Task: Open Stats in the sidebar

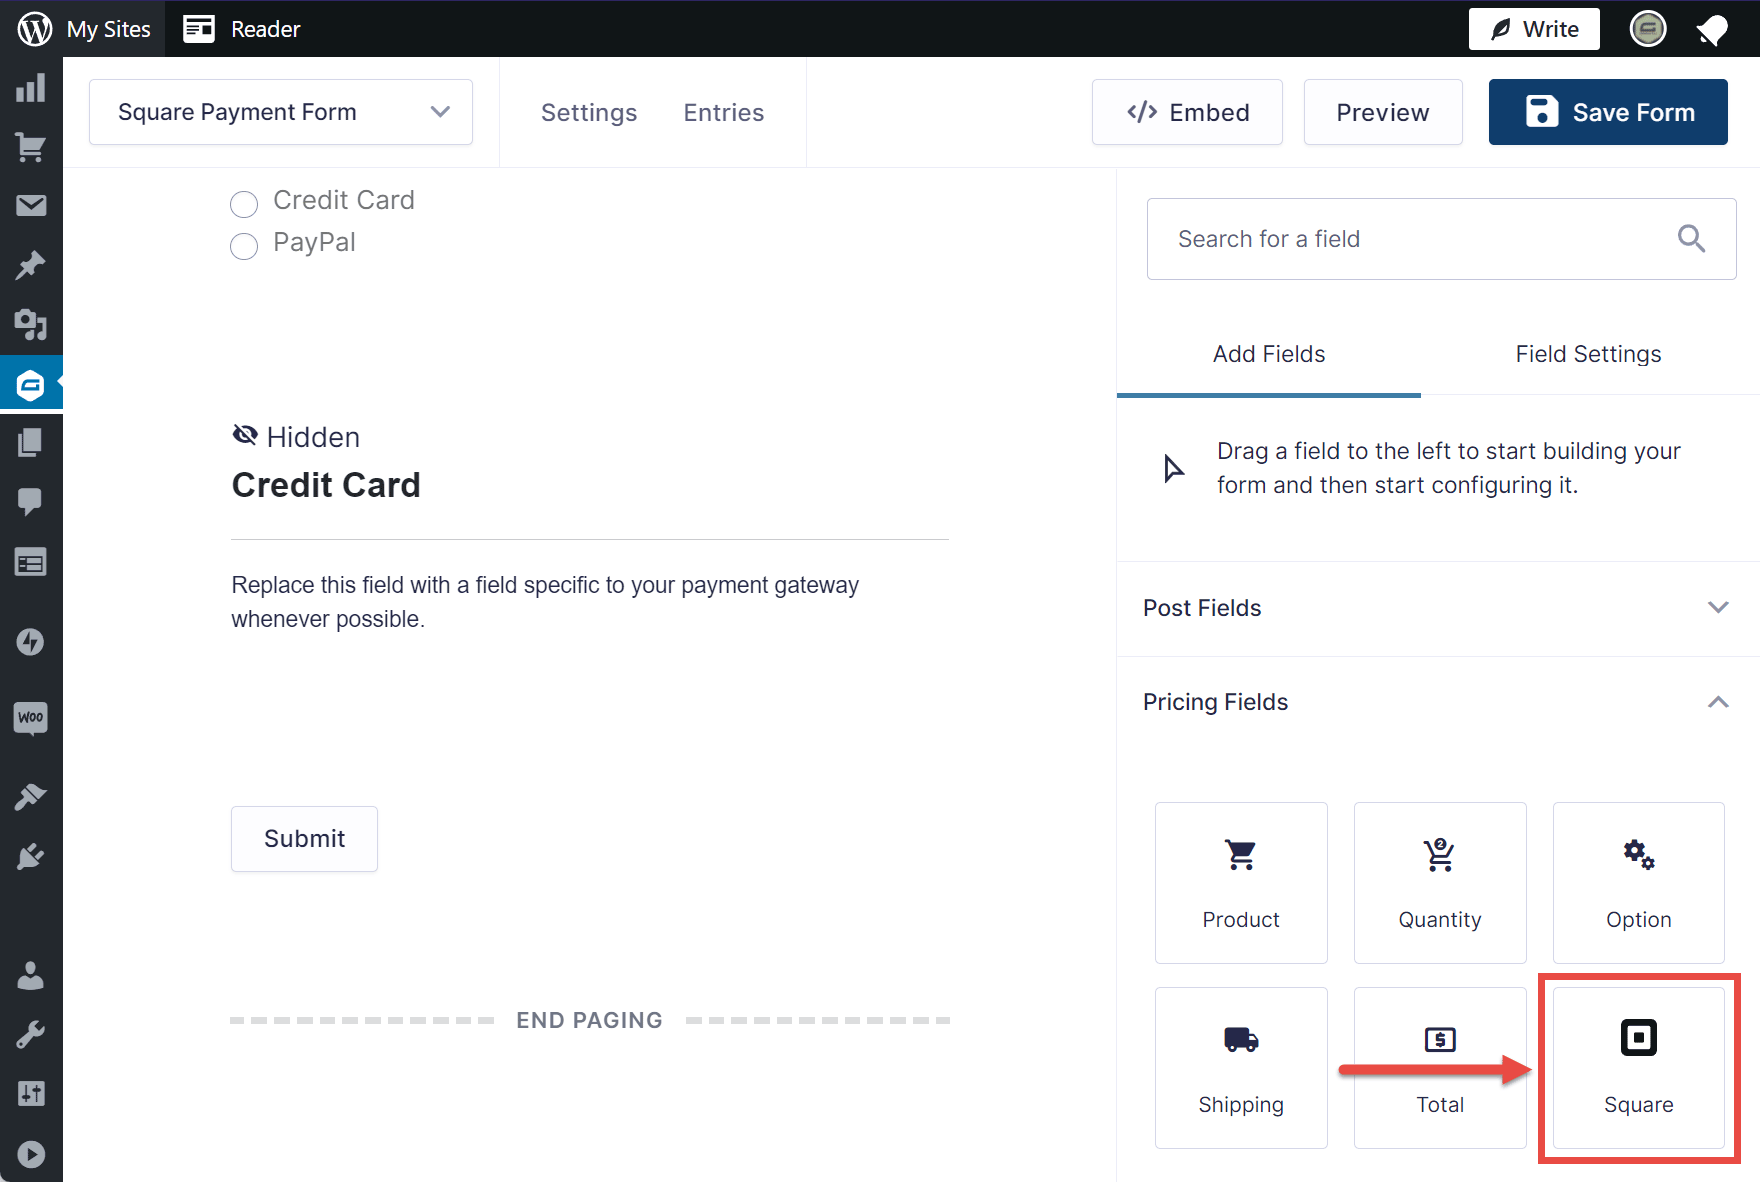Action: (x=31, y=88)
